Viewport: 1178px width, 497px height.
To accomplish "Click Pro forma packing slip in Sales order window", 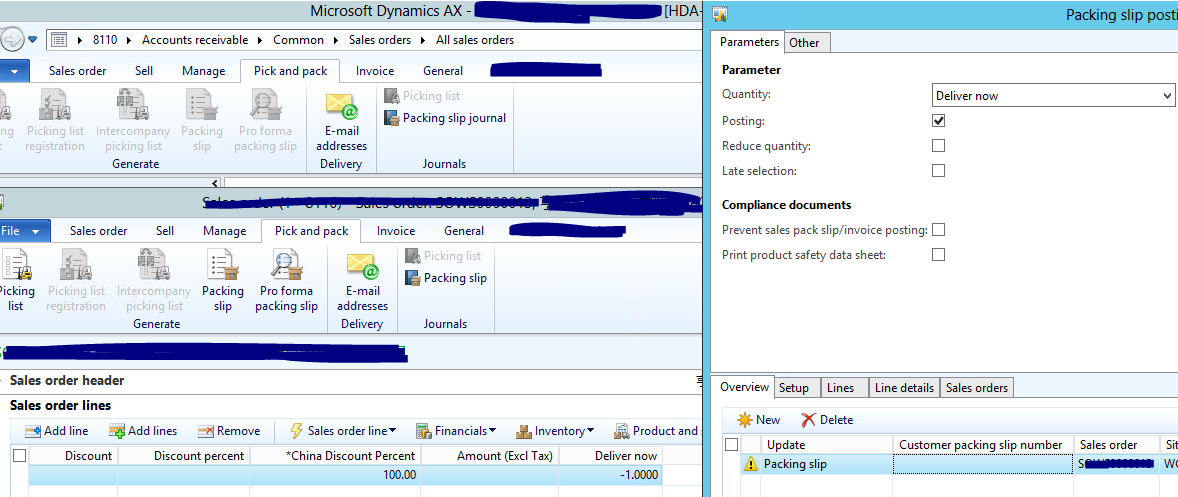I will [x=286, y=281].
